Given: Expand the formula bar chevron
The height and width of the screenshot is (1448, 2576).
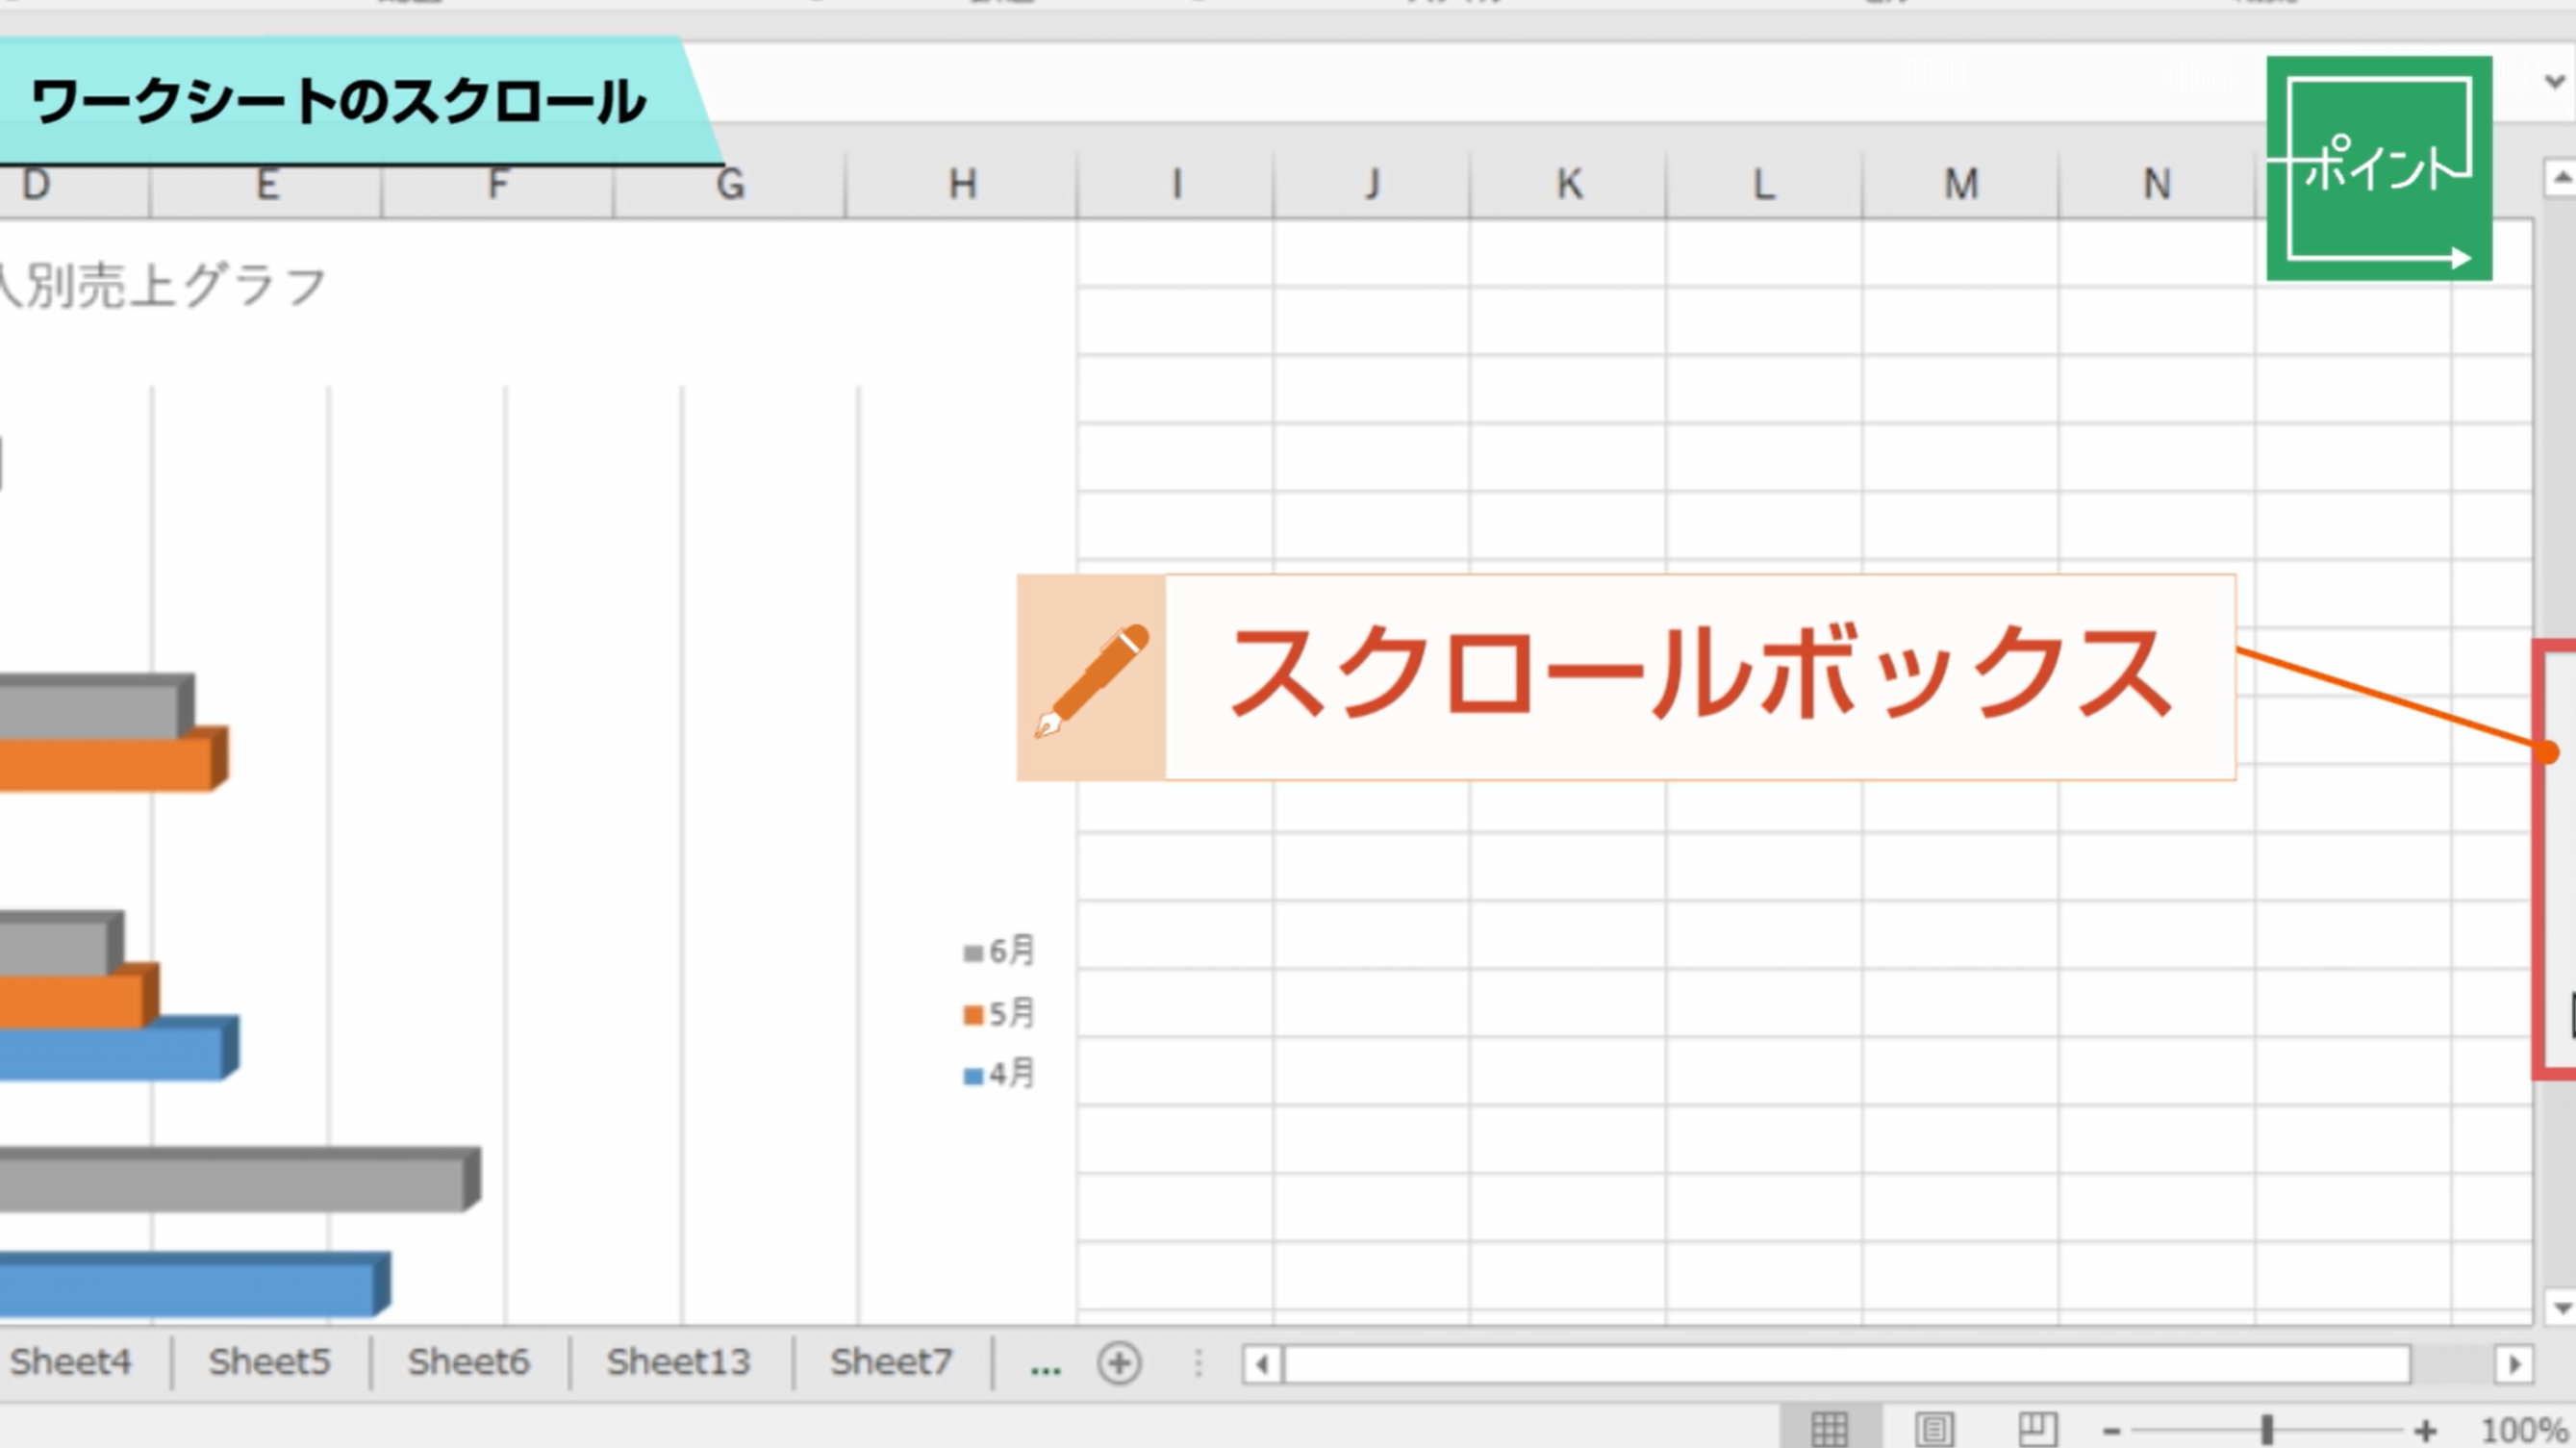Looking at the screenshot, I should click(x=2555, y=81).
